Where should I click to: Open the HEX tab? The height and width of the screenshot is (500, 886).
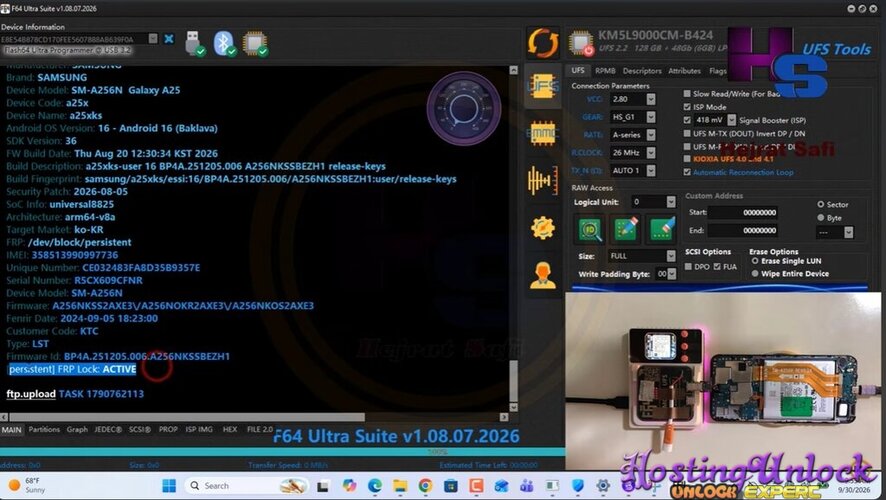(x=230, y=429)
